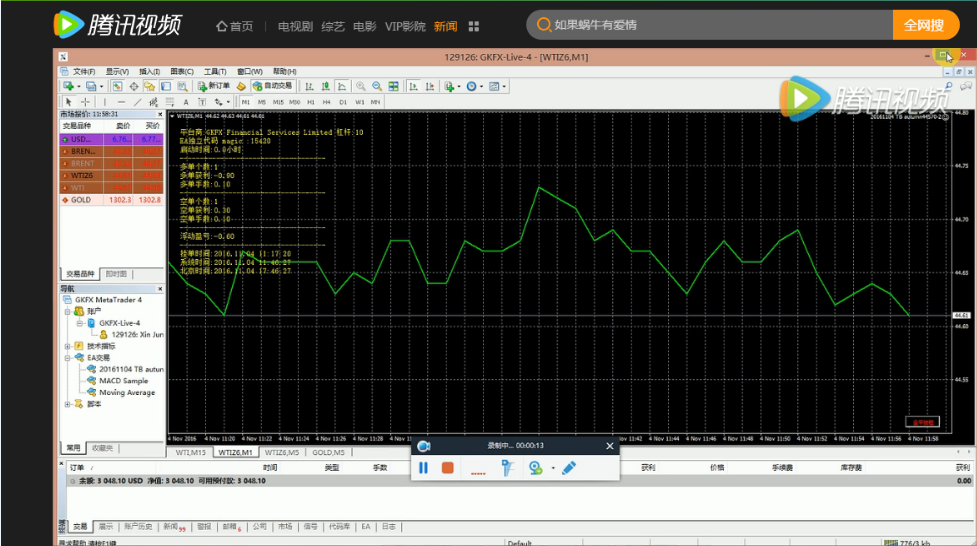The width and height of the screenshot is (977, 546).
Task: Select the trendline drawing tool
Action: pyautogui.click(x=137, y=102)
